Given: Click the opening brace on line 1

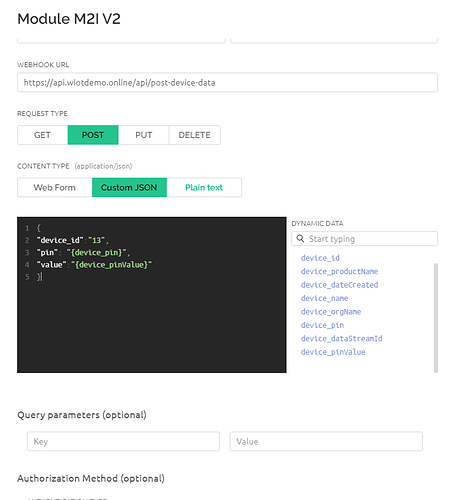Looking at the screenshot, I should (x=39, y=228).
